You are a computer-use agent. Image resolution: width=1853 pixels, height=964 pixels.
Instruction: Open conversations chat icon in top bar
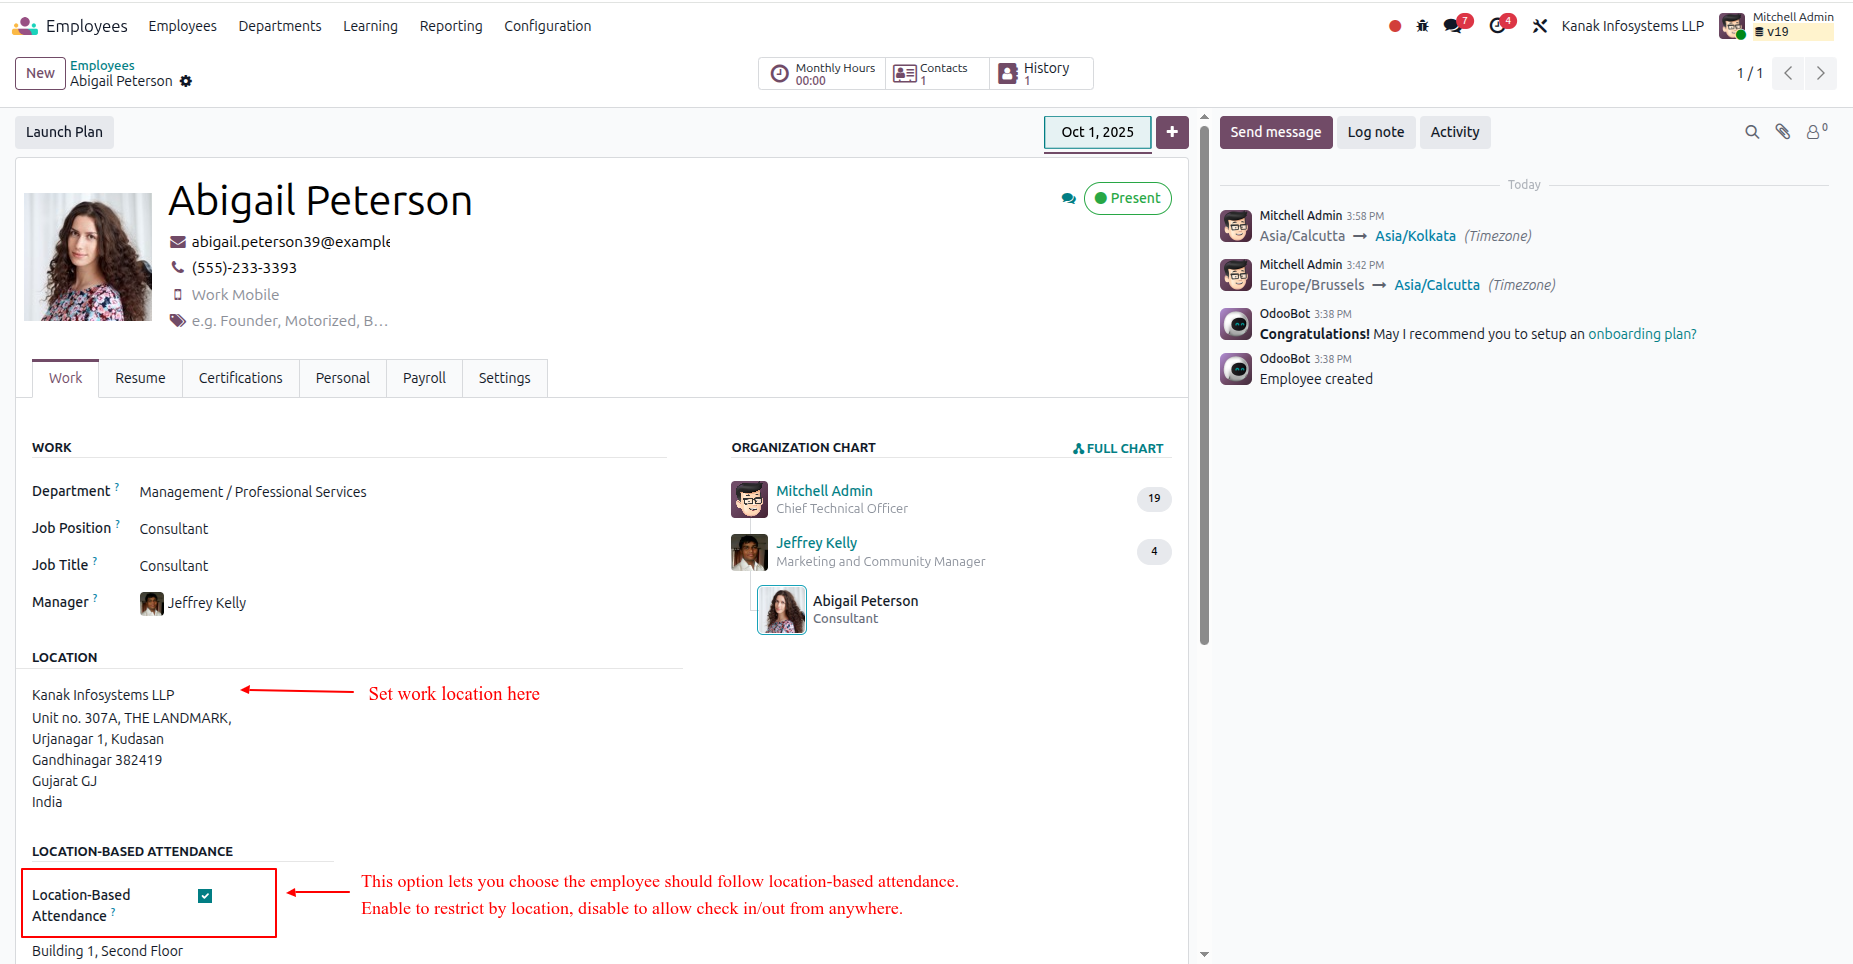[1455, 25]
